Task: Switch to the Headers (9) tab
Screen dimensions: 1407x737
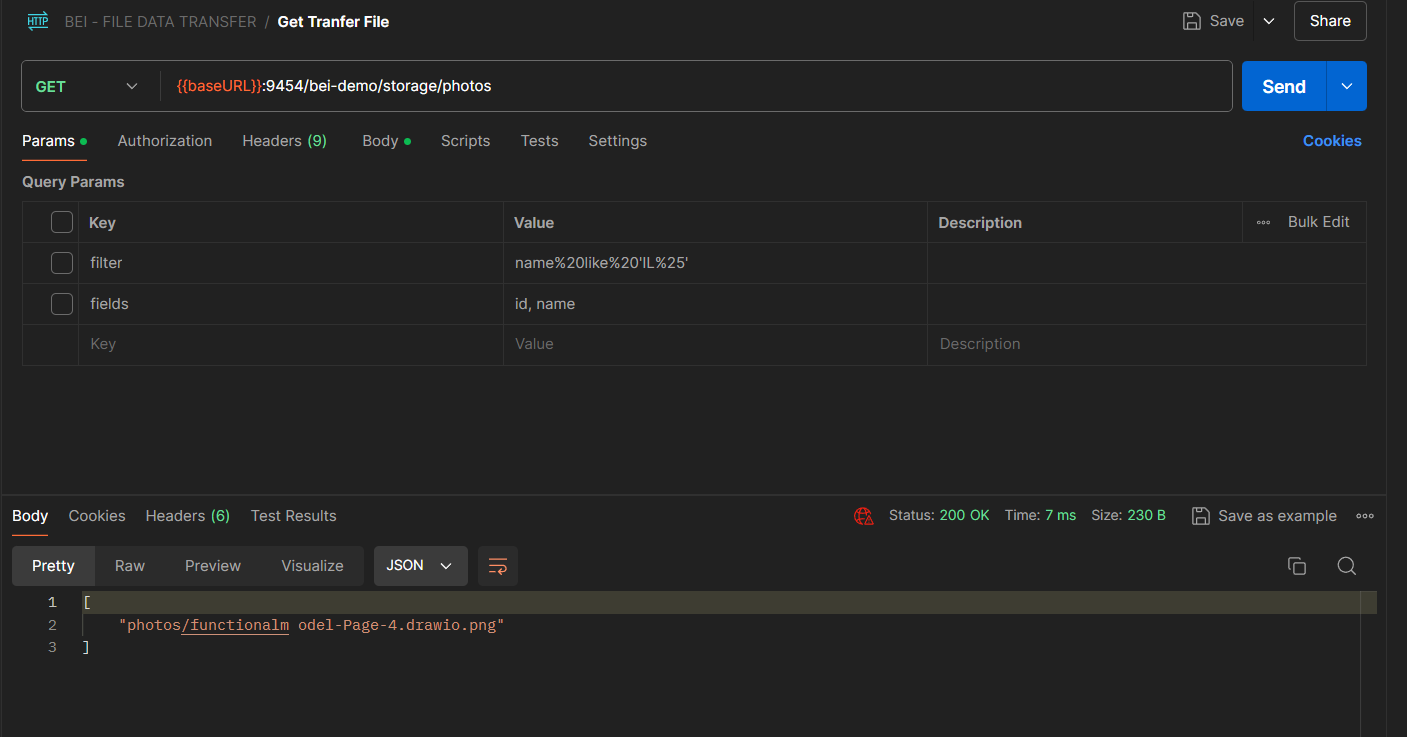Action: coord(284,141)
